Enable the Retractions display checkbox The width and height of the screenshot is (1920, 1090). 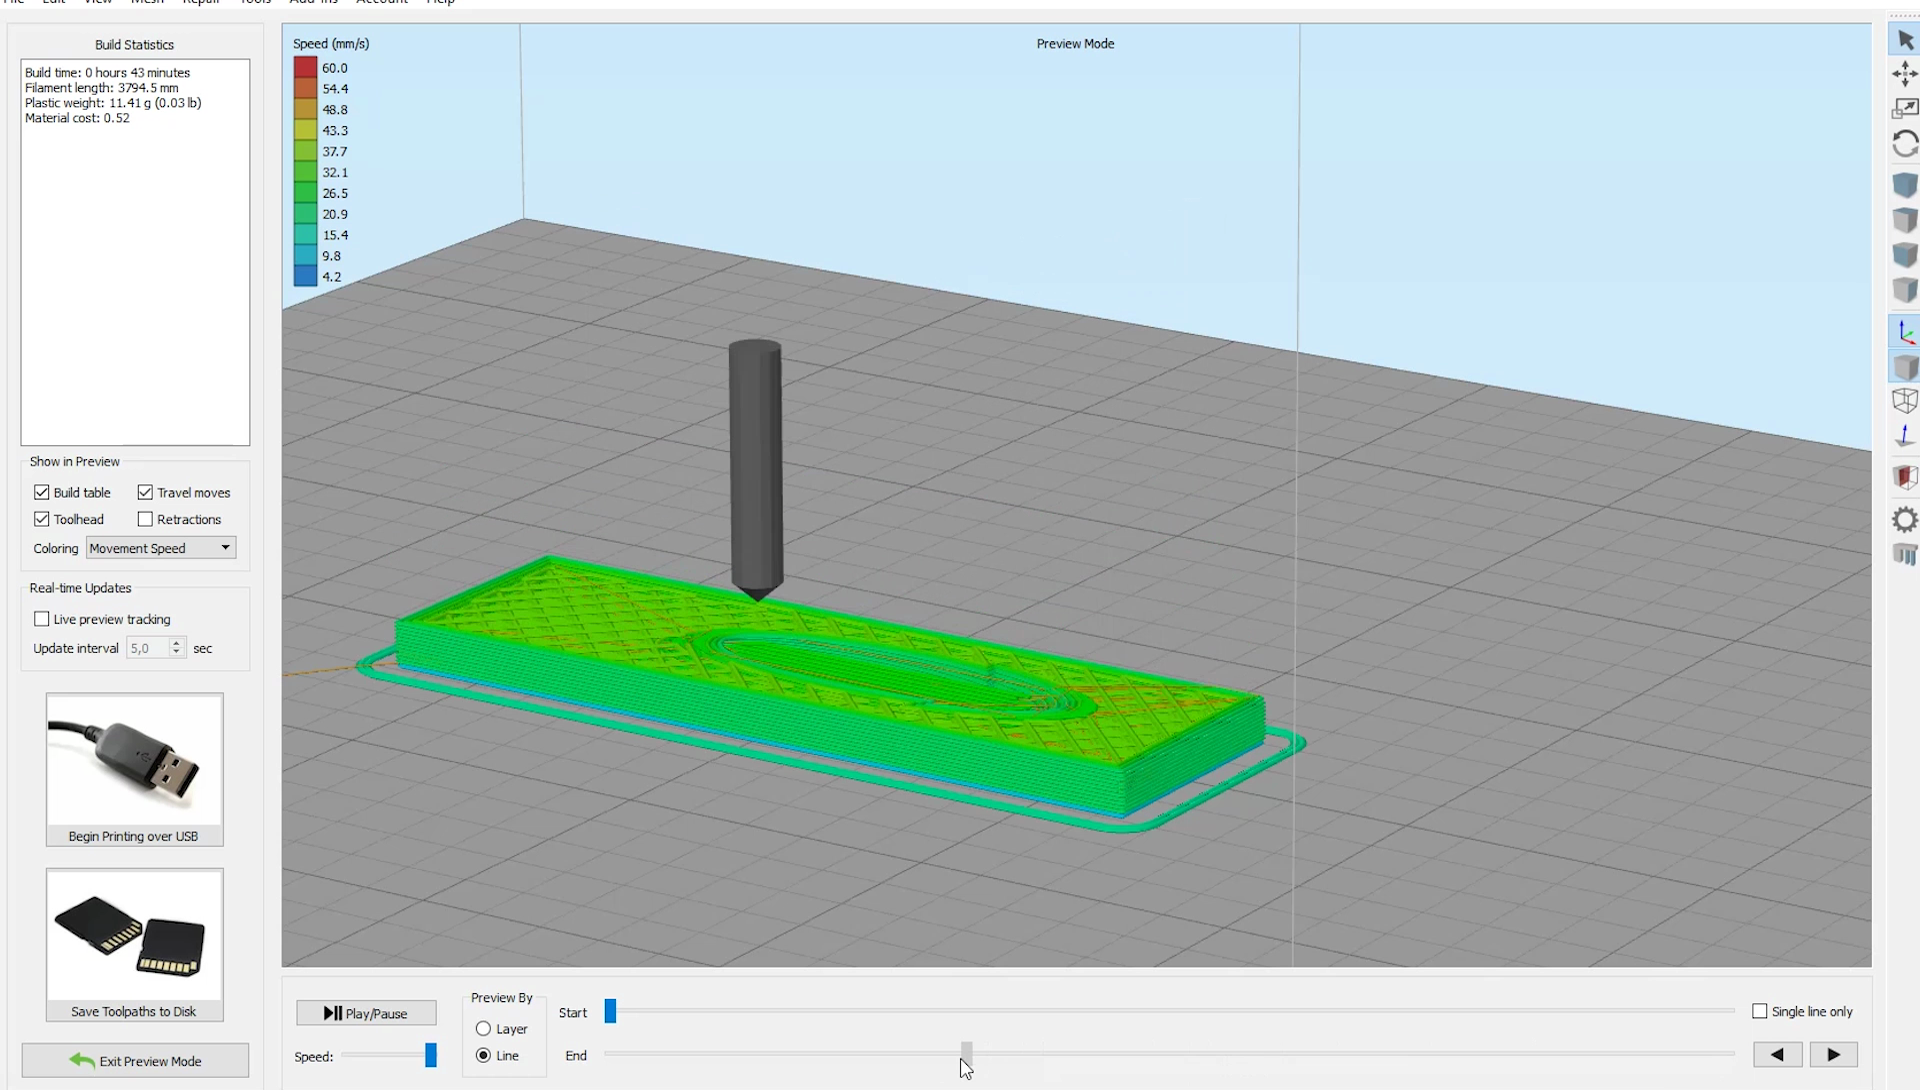pyautogui.click(x=145, y=518)
